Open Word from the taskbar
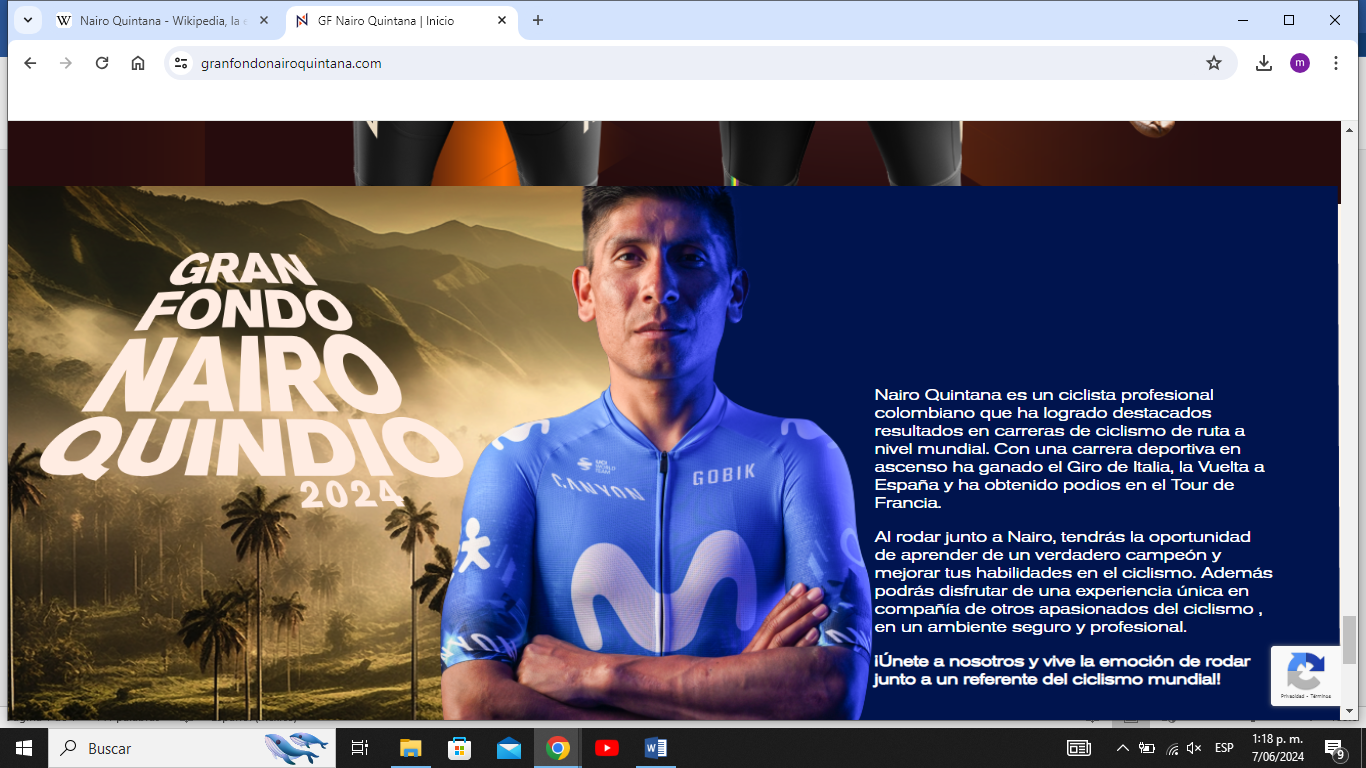The width and height of the screenshot is (1366, 768). point(655,748)
